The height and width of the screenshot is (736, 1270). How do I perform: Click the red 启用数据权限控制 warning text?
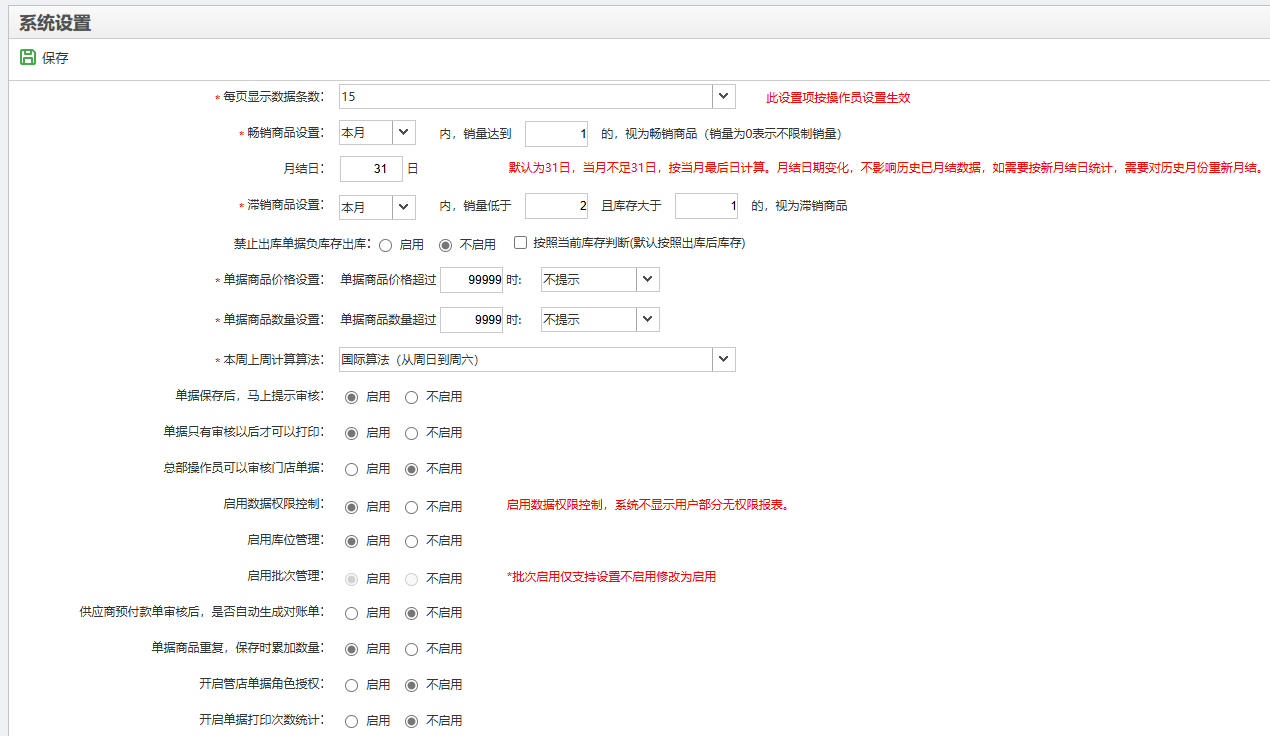coord(648,505)
